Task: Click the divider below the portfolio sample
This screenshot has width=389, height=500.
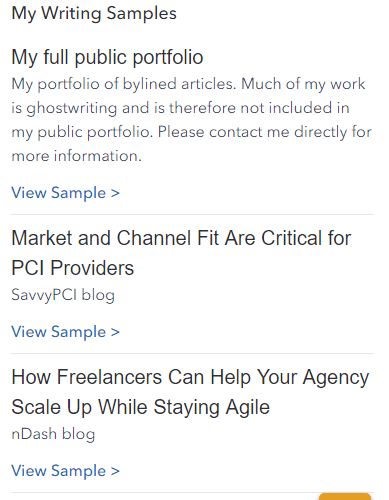Action: point(192,214)
